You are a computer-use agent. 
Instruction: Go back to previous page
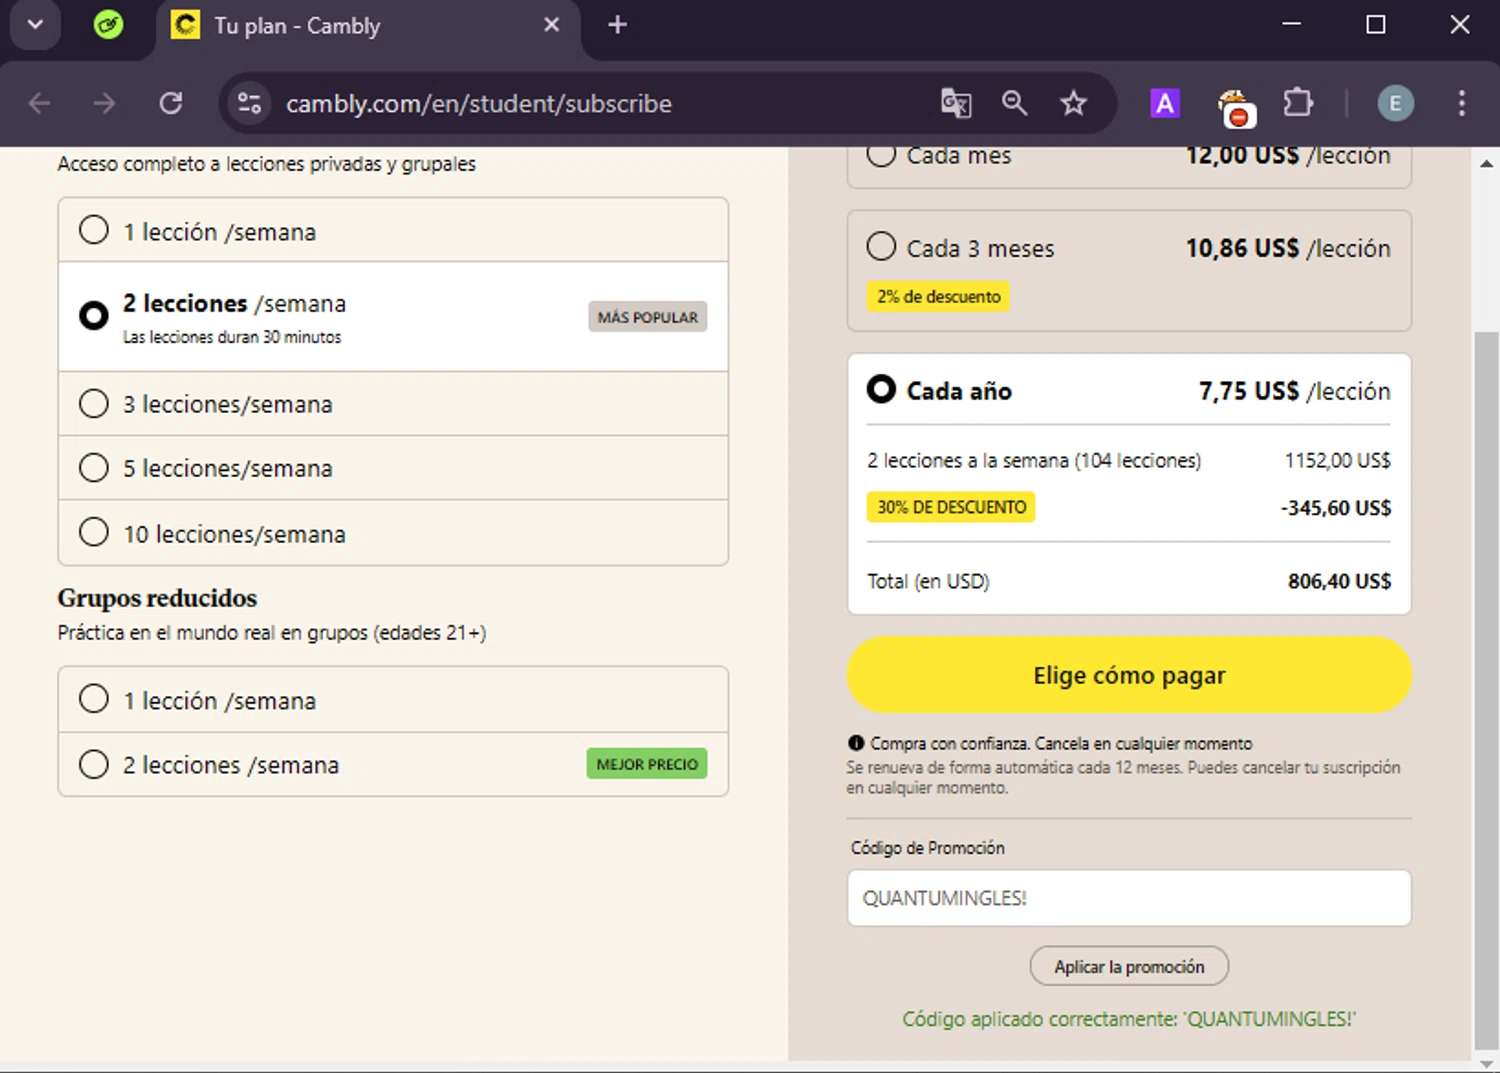coord(39,103)
